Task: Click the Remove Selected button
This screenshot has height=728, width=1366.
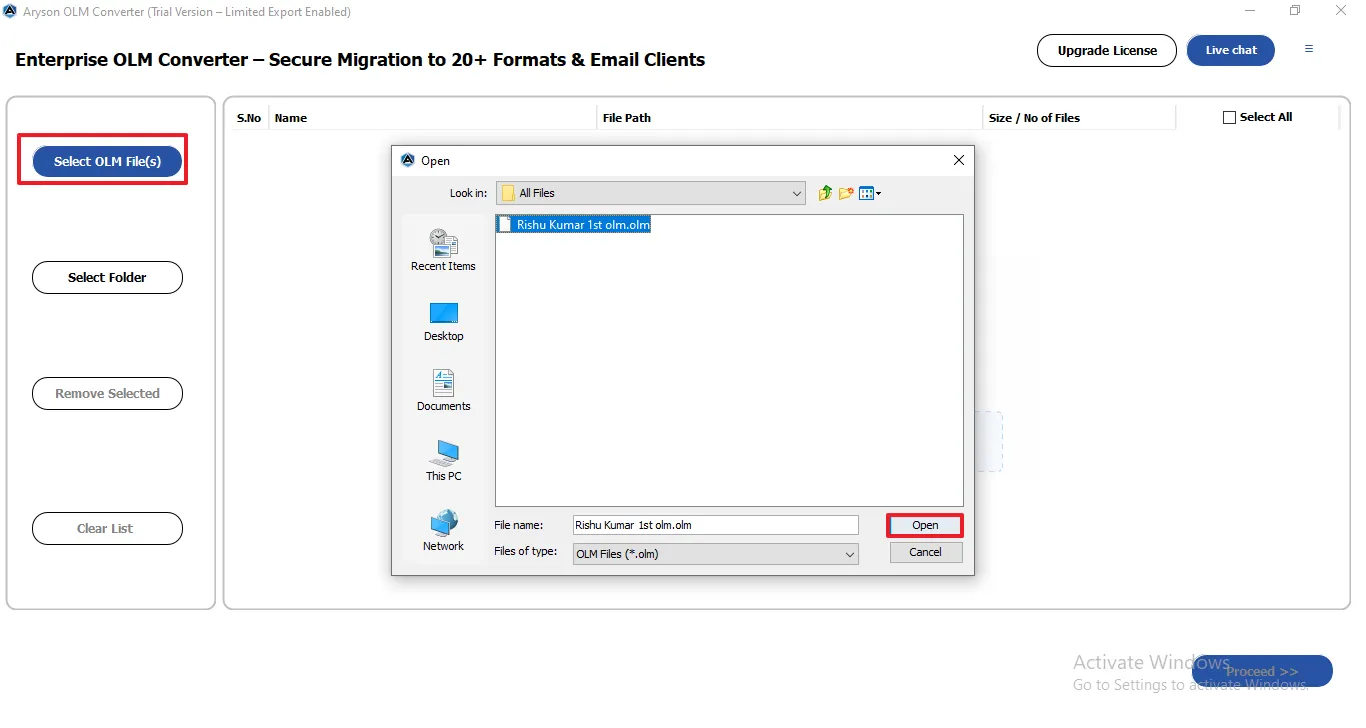Action: click(107, 393)
